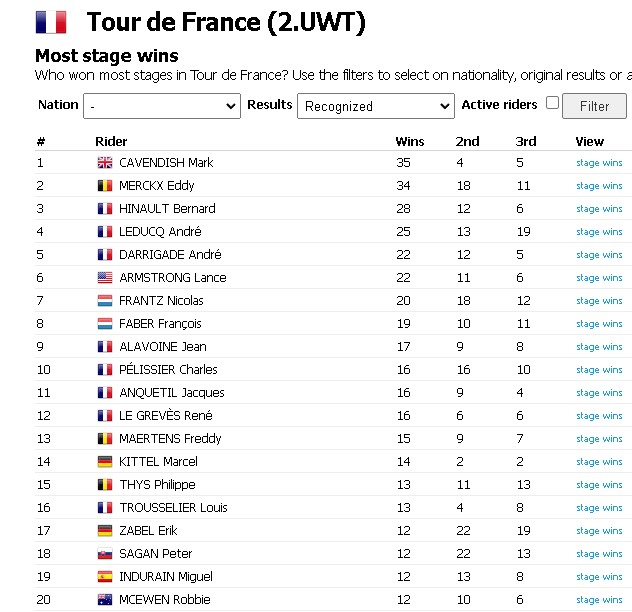Open stage wins link for CAVENDISH Mark
The height and width of the screenshot is (612, 632).
coord(599,163)
